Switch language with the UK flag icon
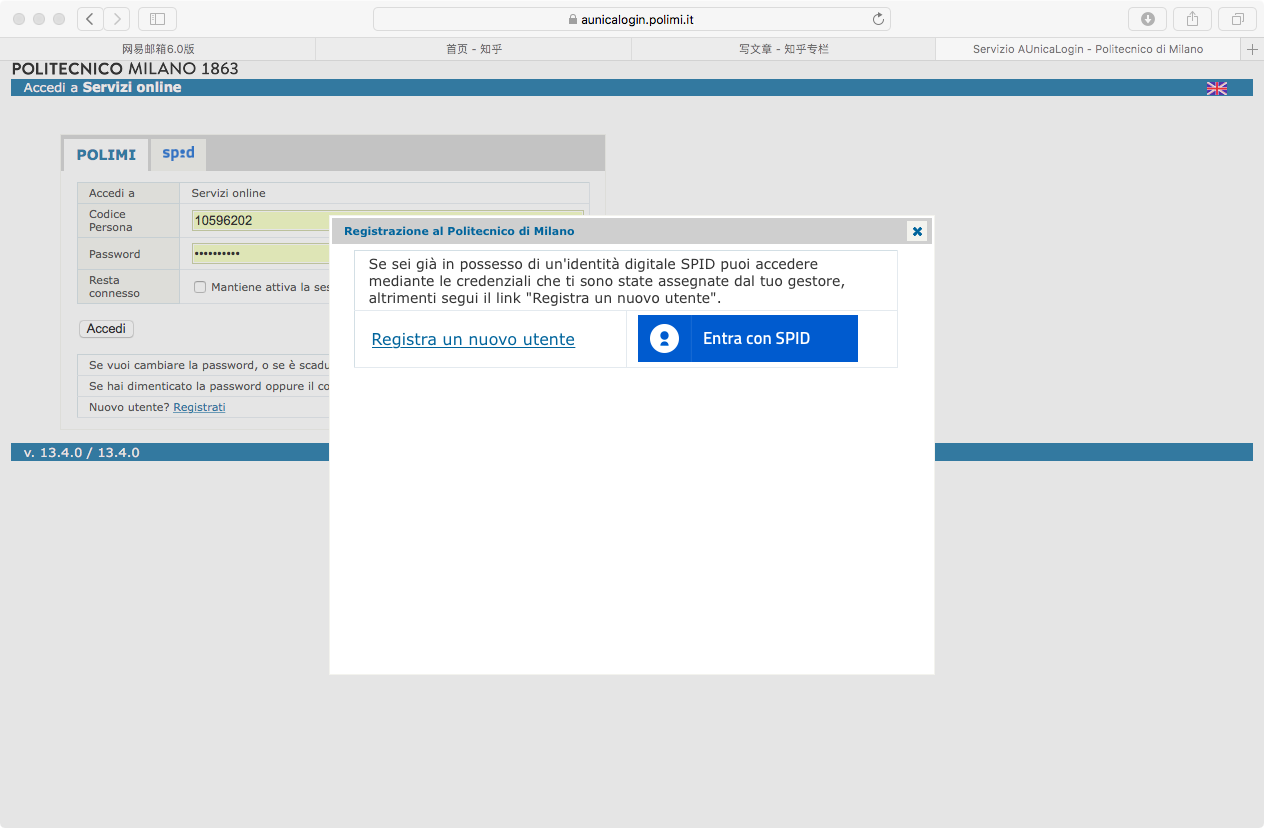The height and width of the screenshot is (828, 1264). [1217, 88]
